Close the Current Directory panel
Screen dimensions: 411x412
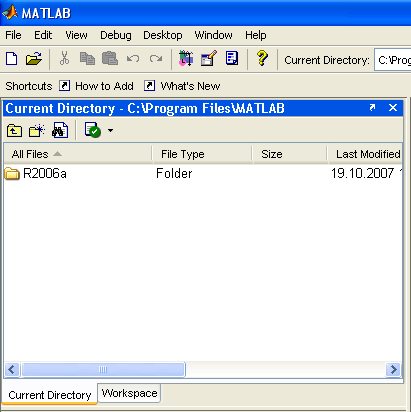[393, 108]
